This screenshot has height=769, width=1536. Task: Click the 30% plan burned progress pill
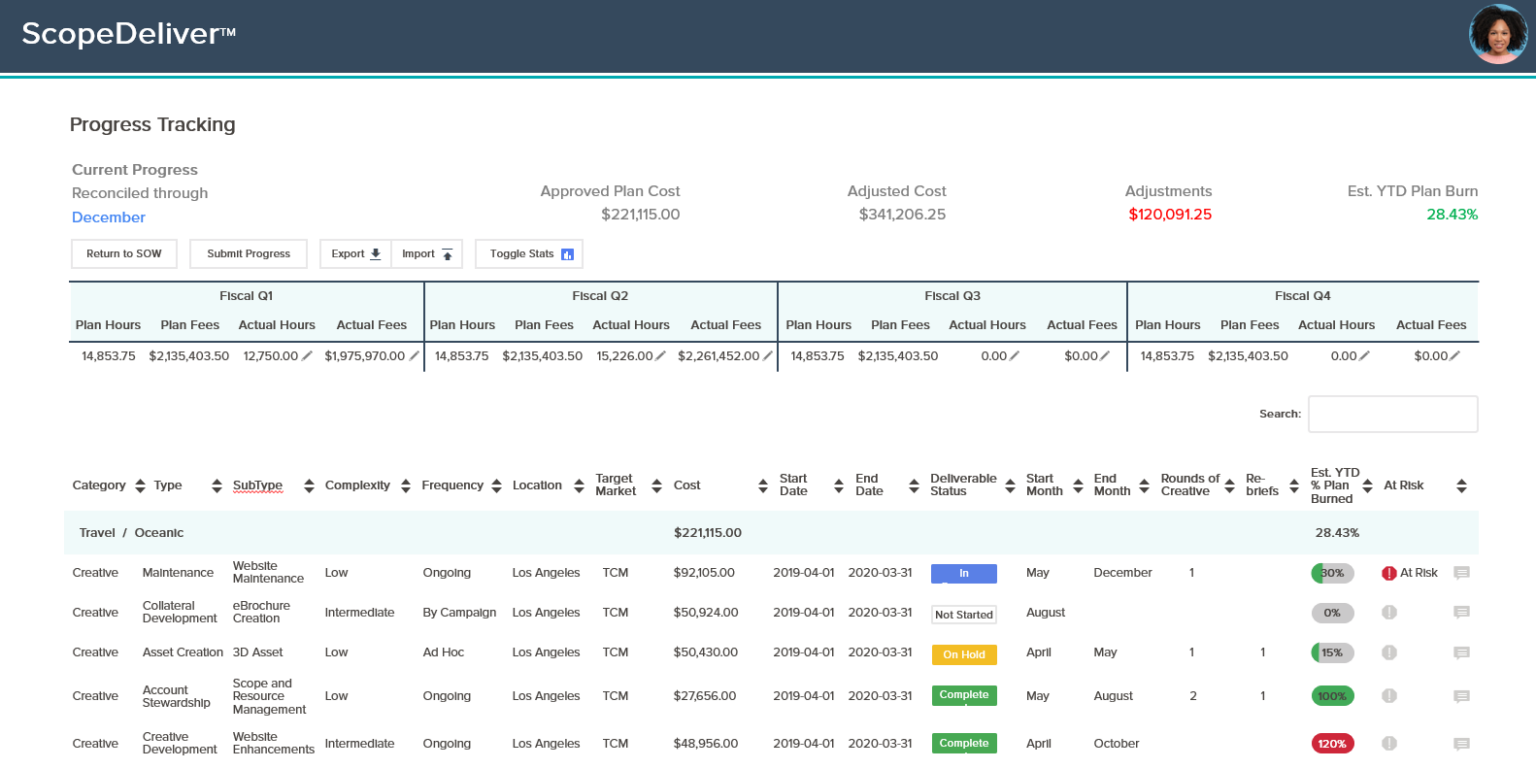(x=1333, y=572)
